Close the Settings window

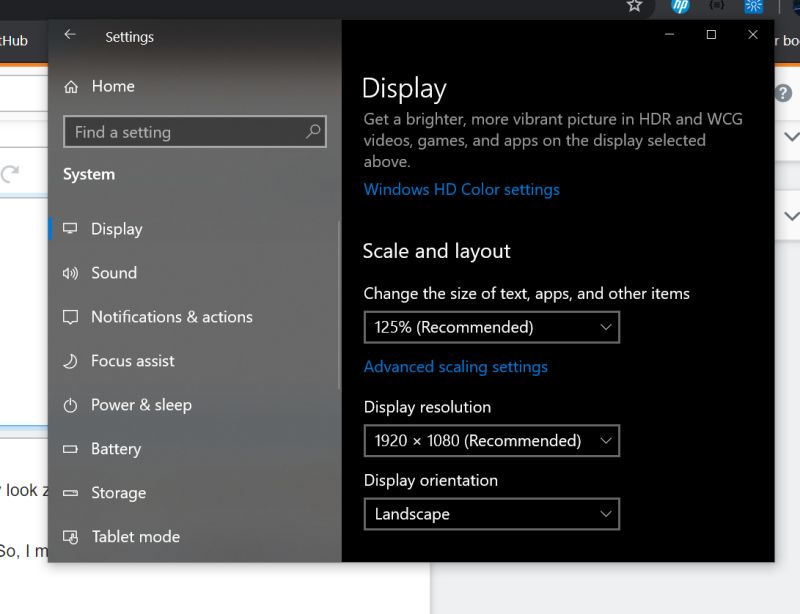pyautogui.click(x=753, y=35)
